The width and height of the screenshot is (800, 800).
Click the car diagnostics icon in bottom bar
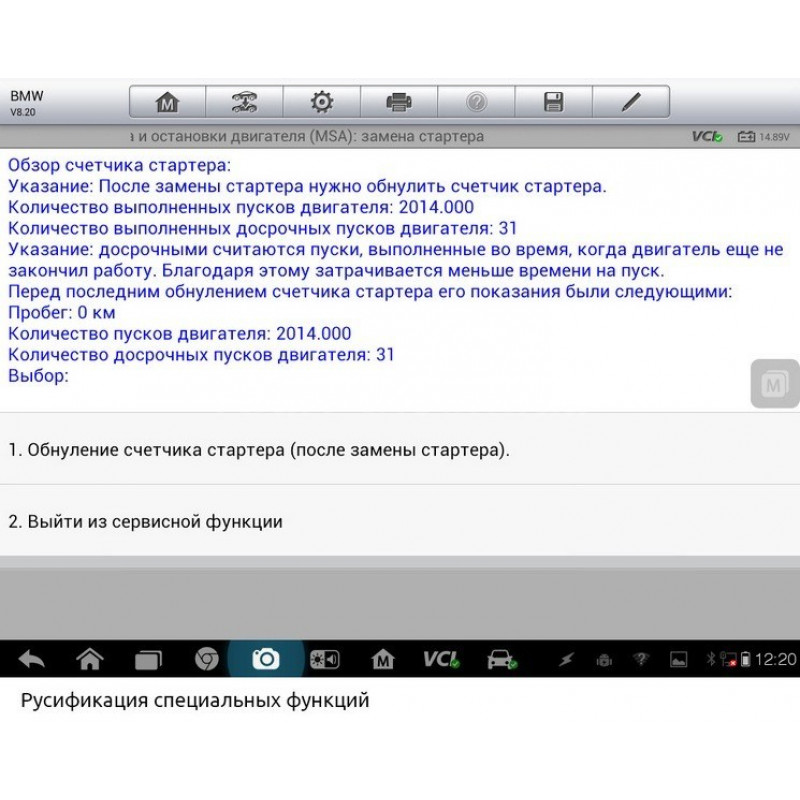coord(499,659)
